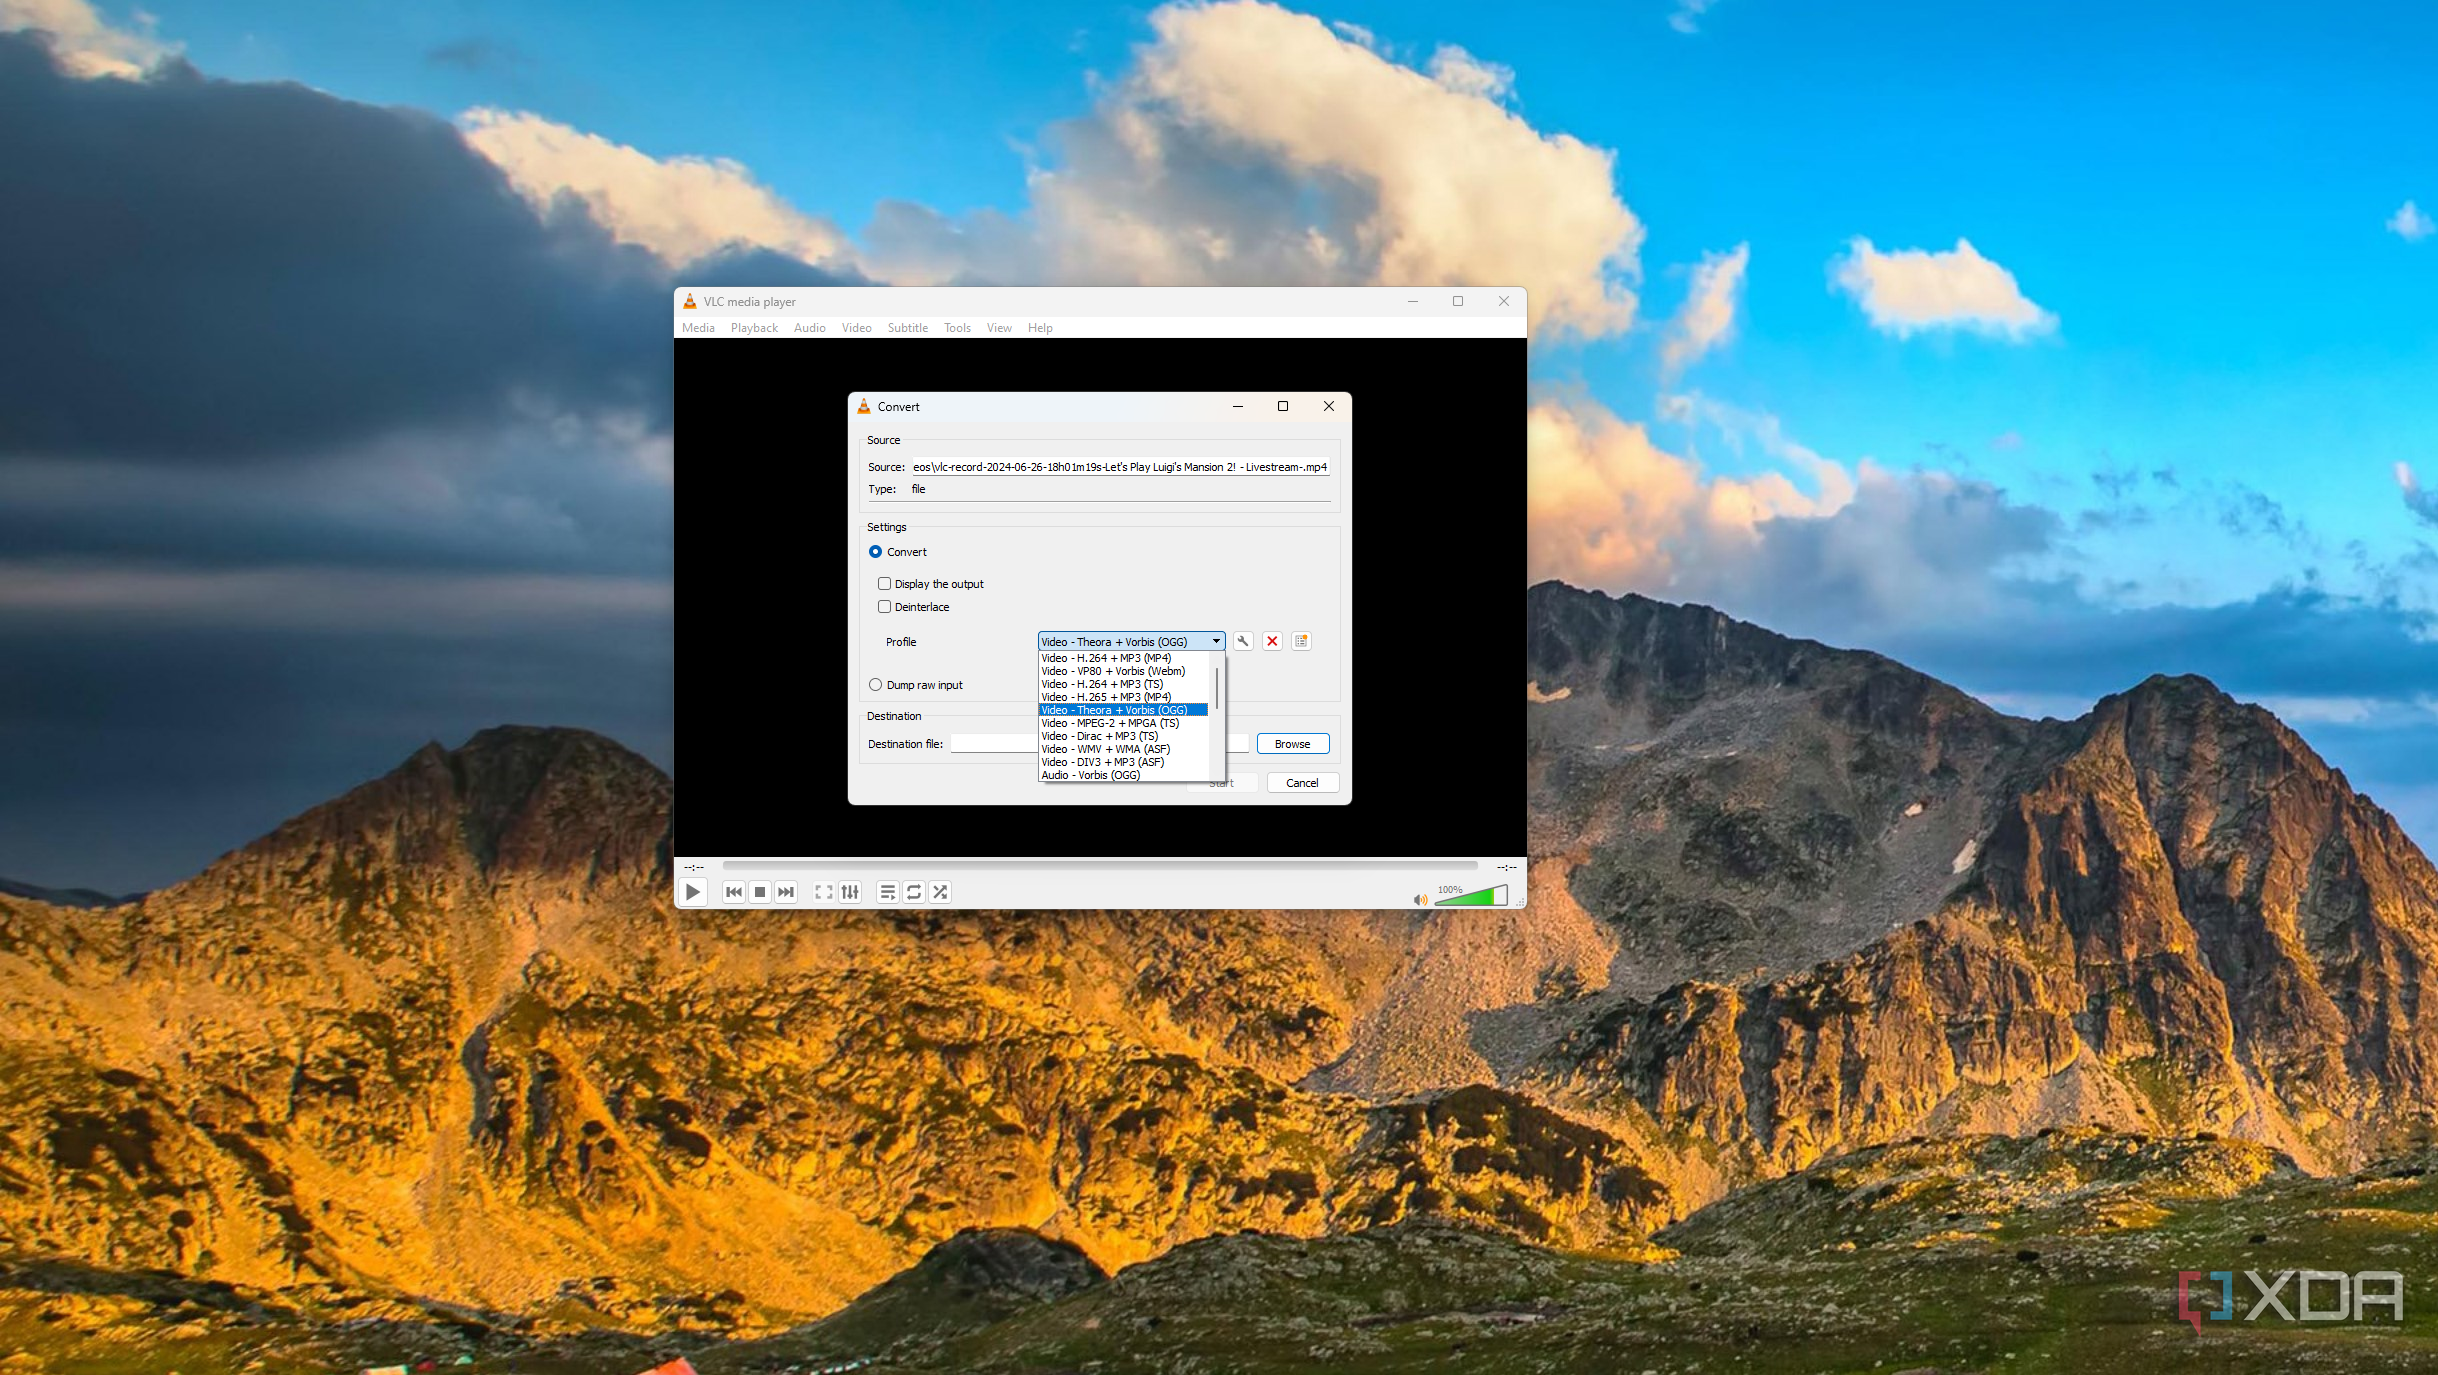Toggle the playlist icon
Image resolution: width=2438 pixels, height=1375 pixels.
click(x=887, y=892)
